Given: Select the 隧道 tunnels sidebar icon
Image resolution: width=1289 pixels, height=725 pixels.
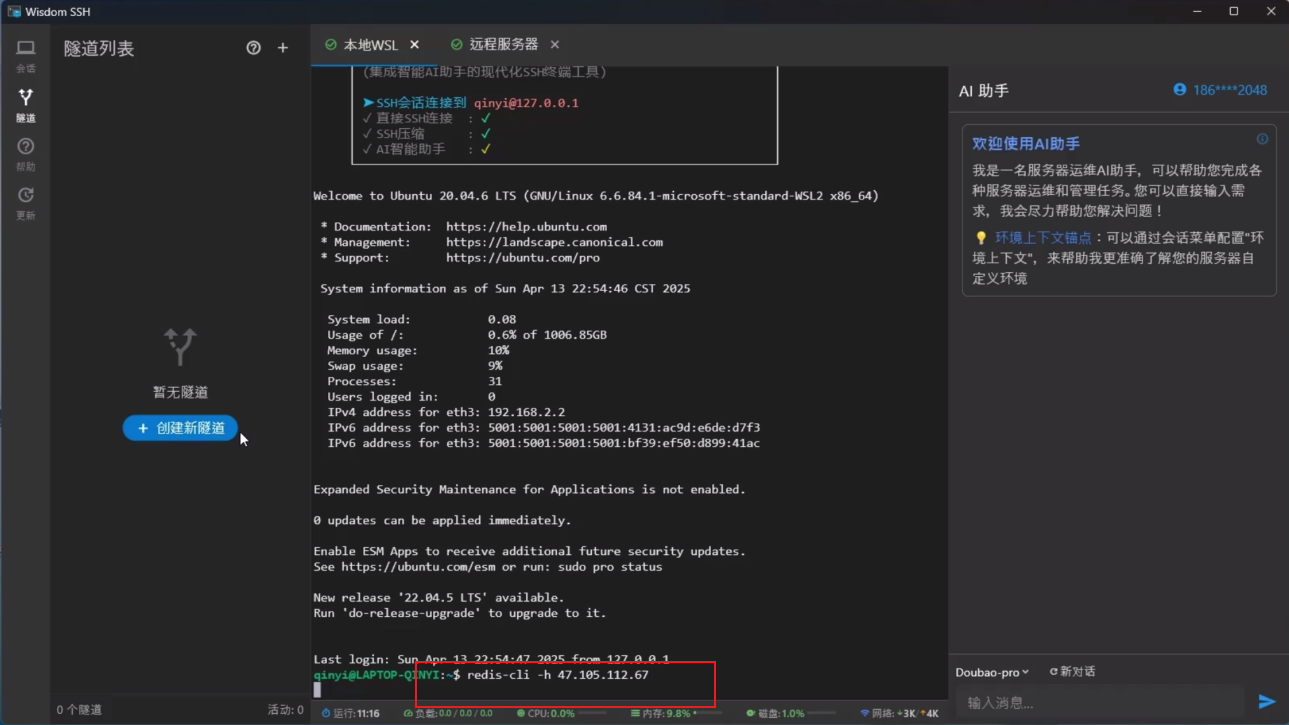Looking at the screenshot, I should (26, 97).
